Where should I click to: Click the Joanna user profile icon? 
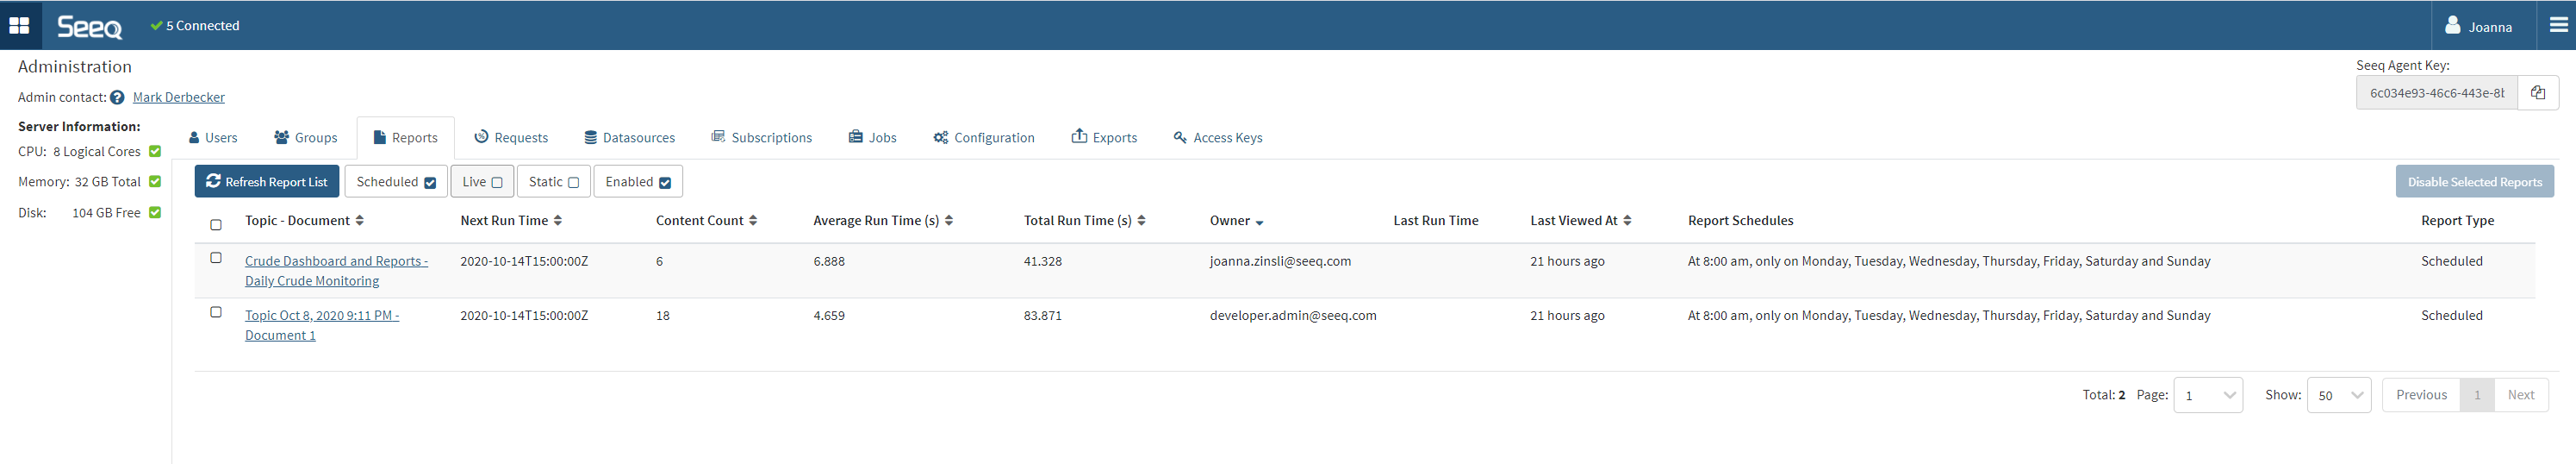2452,26
